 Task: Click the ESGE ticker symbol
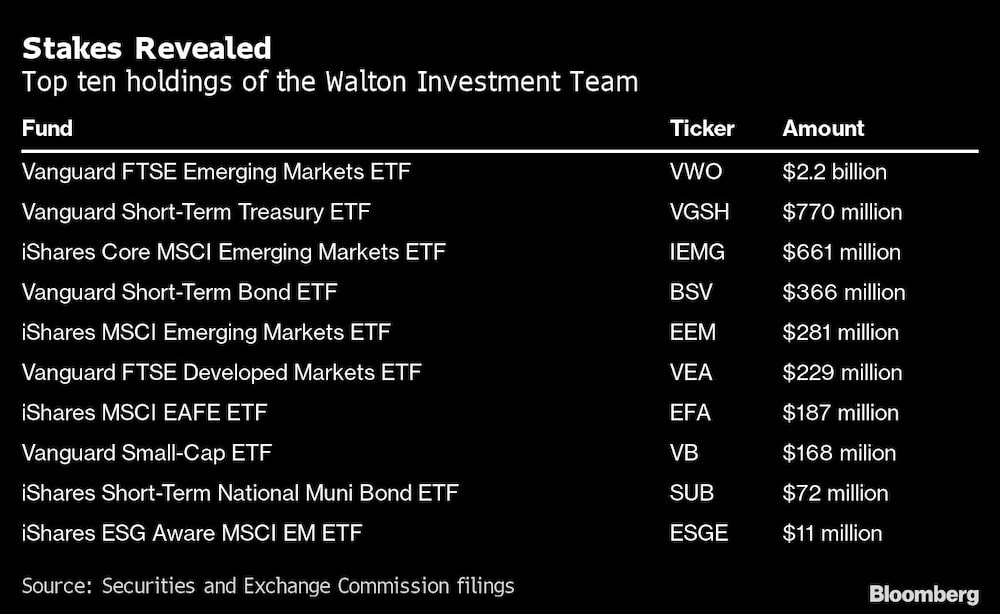(x=697, y=533)
